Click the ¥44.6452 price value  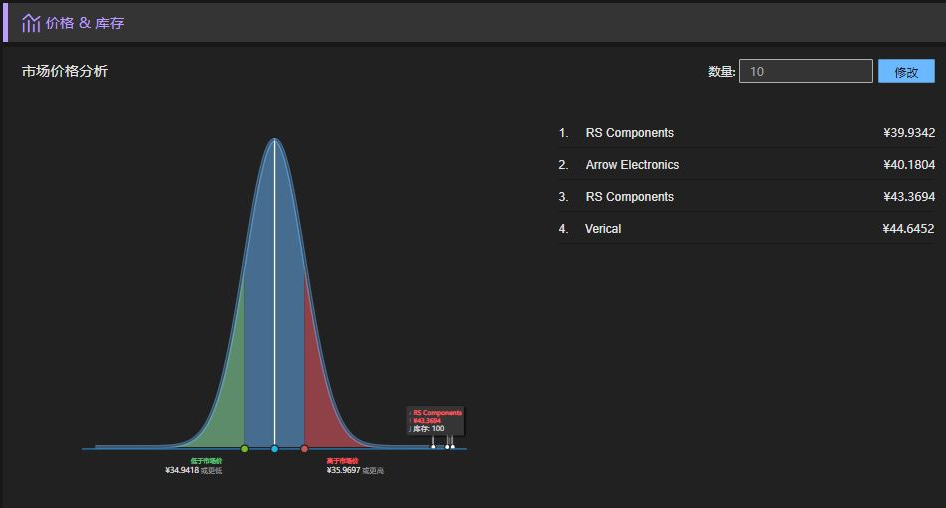pyautogui.click(x=908, y=229)
